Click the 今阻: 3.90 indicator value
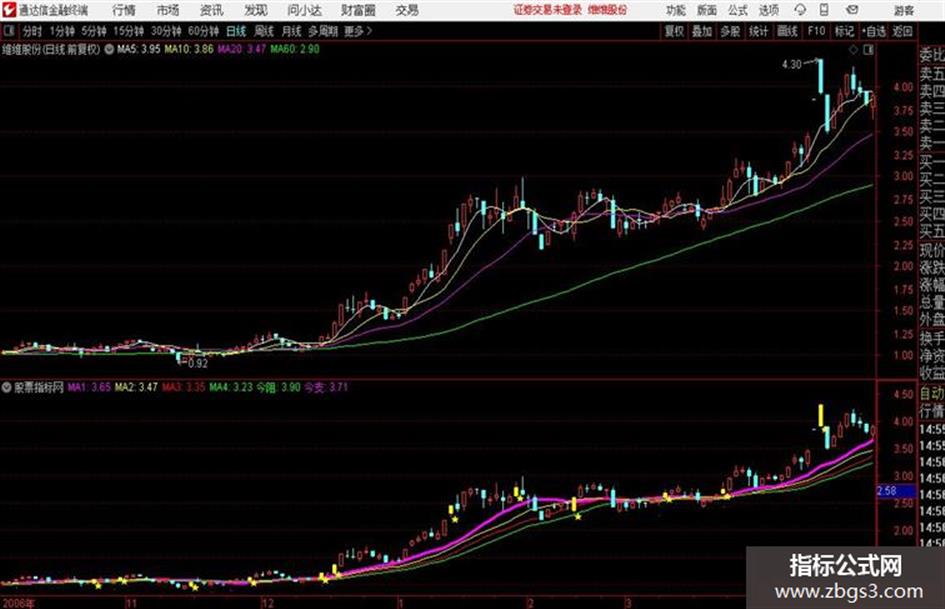 coord(278,387)
